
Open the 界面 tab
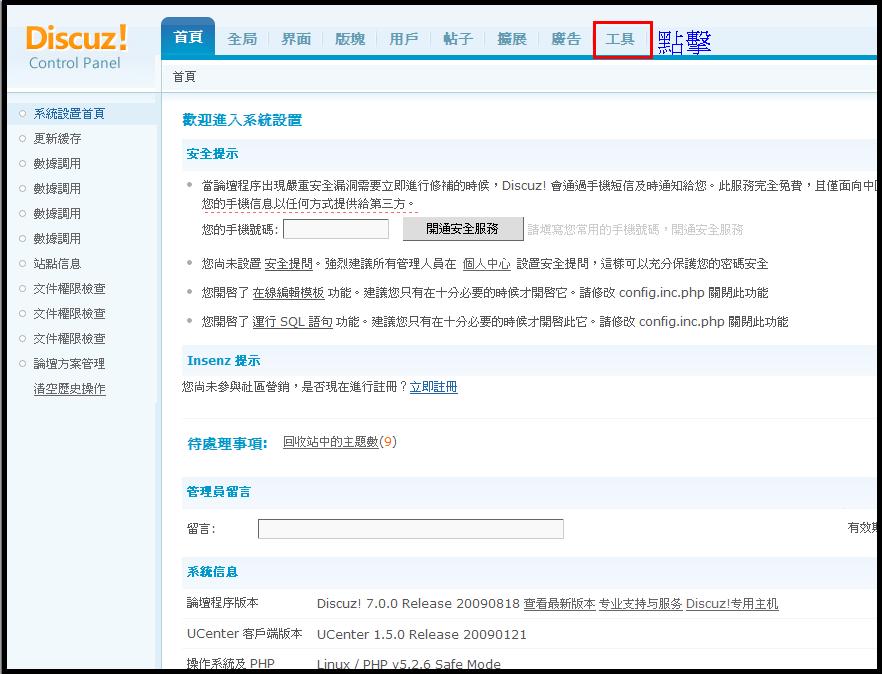point(296,39)
